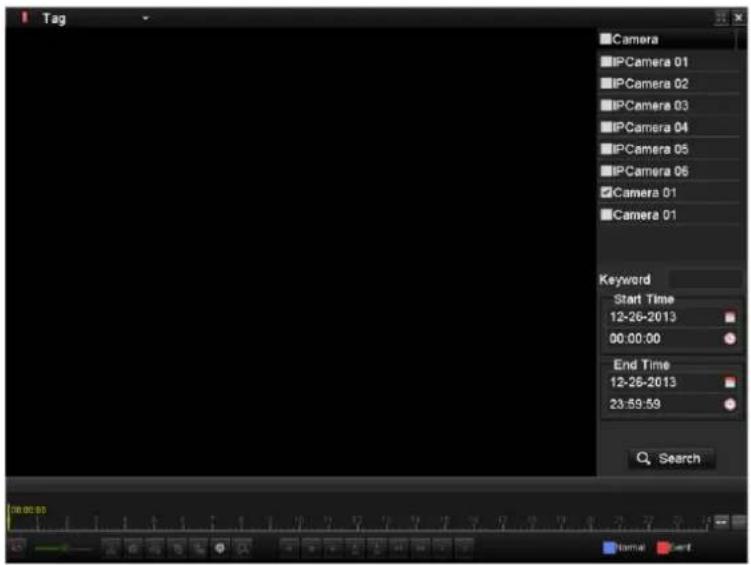This screenshot has width=751, height=565.
Task: Check the IPCamera 02 checkbox
Action: (x=606, y=83)
